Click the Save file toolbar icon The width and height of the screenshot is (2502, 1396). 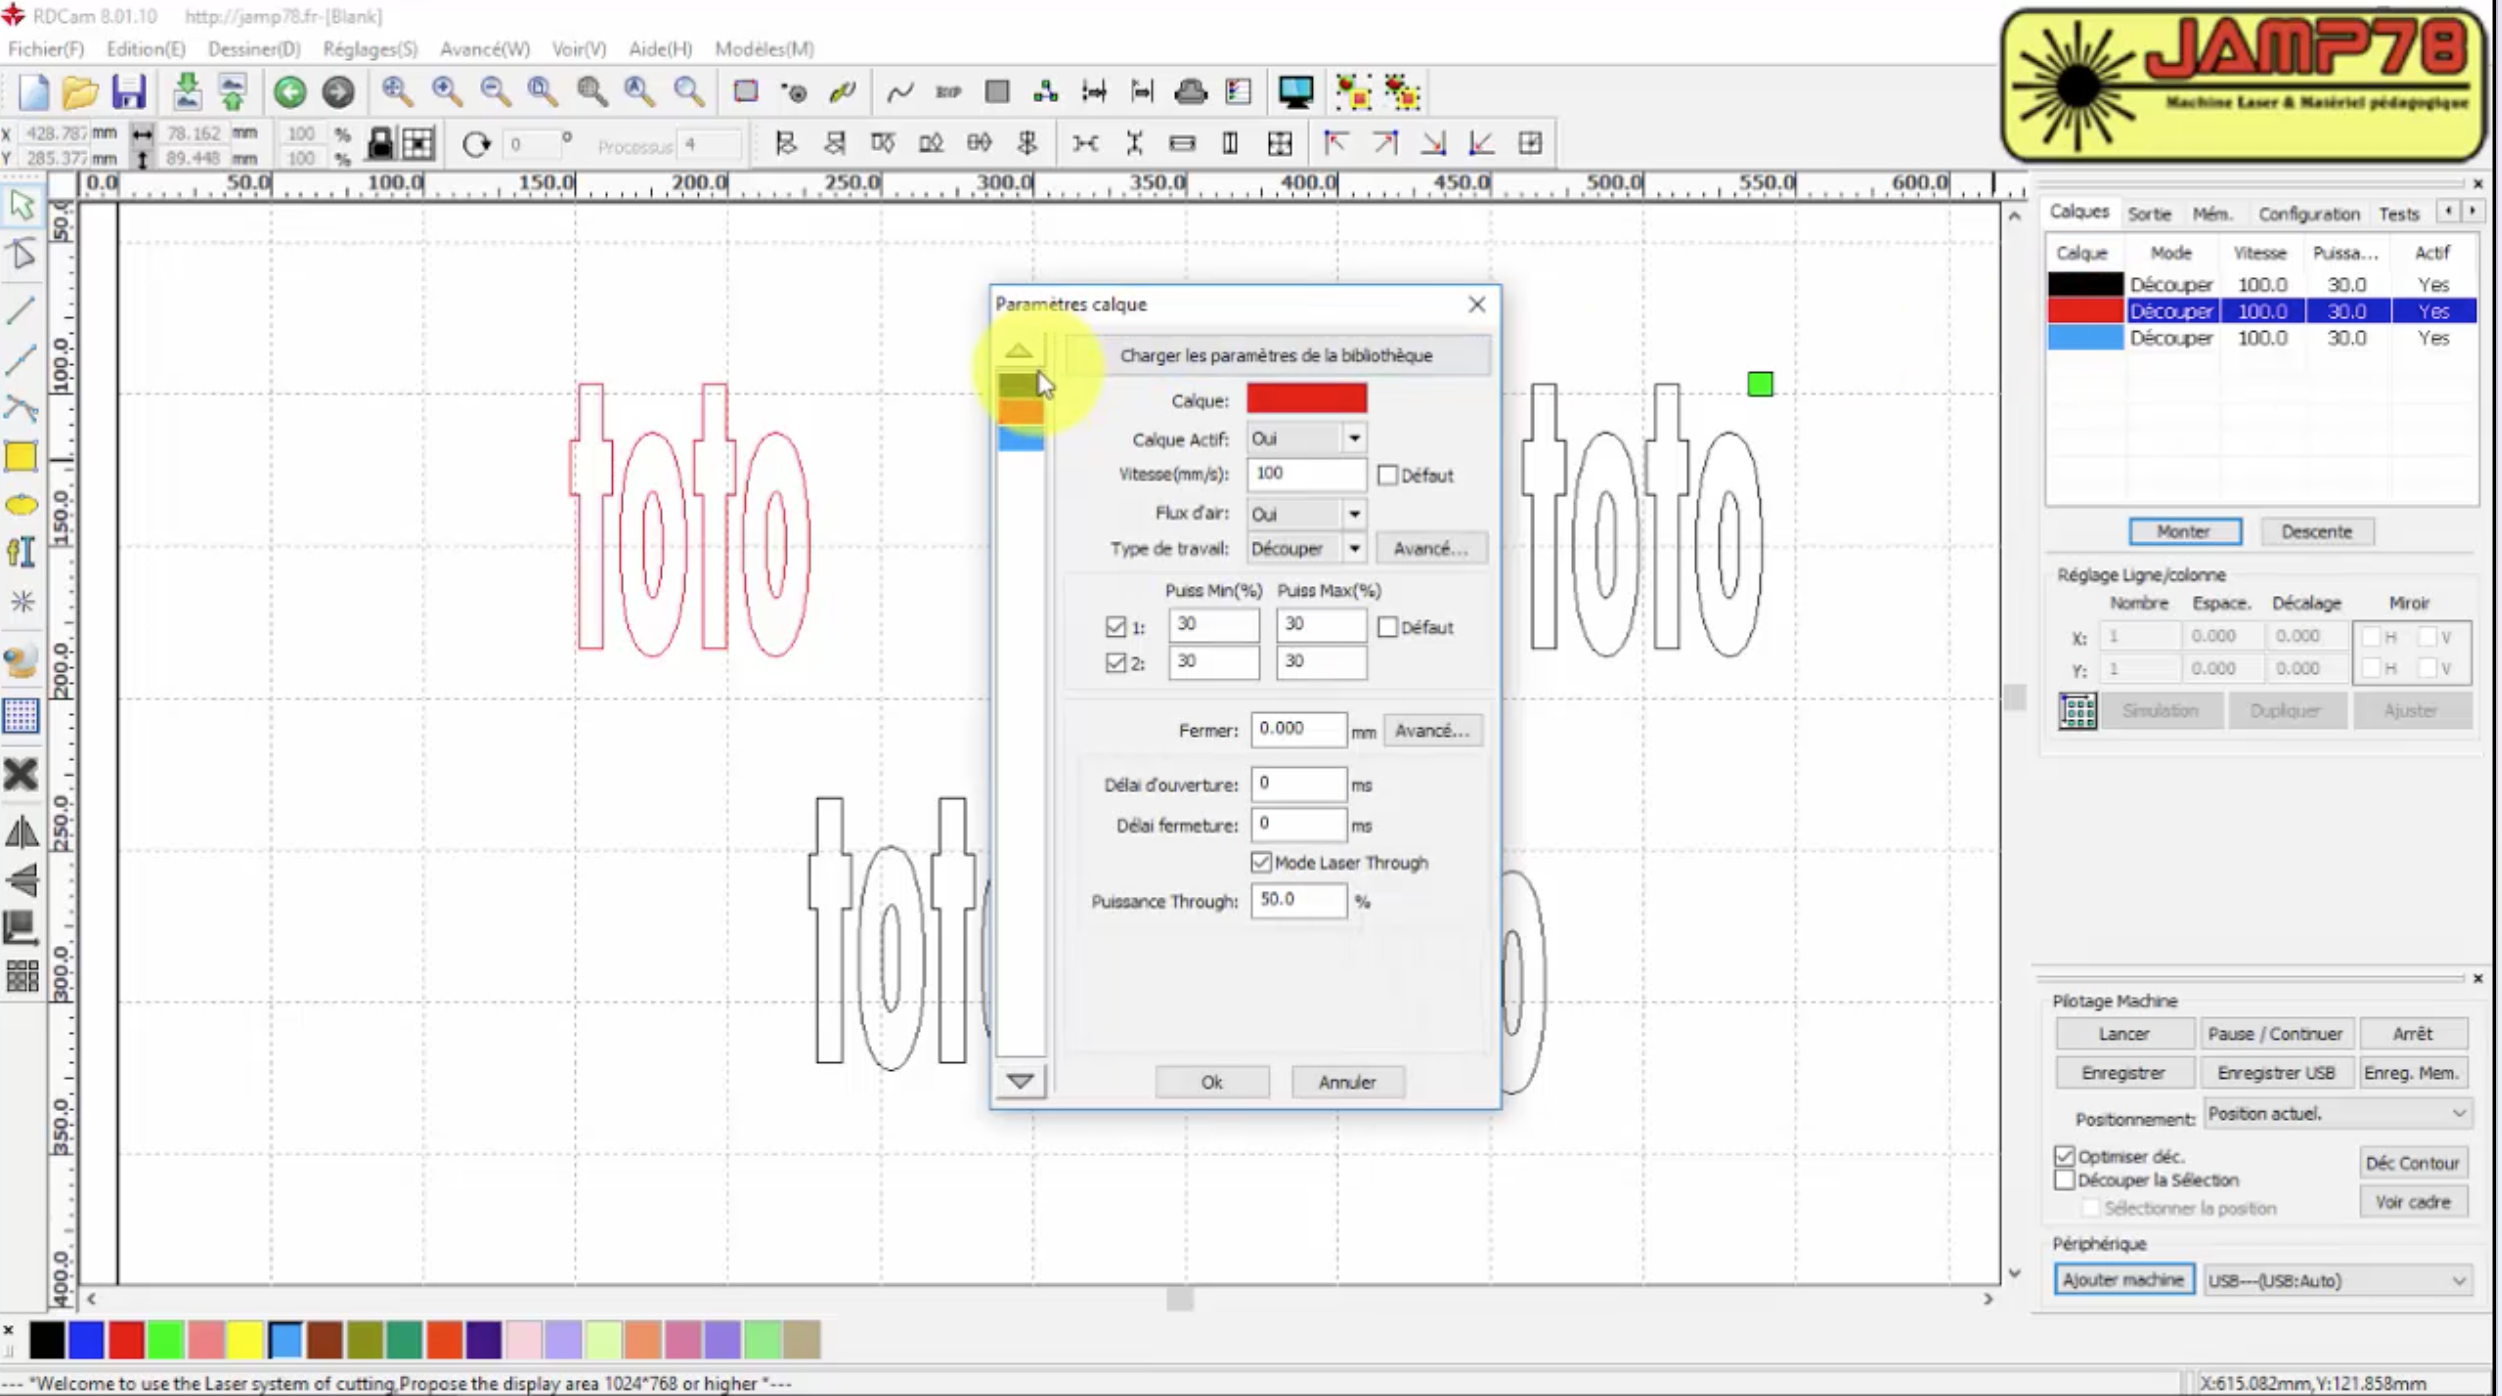tap(128, 92)
